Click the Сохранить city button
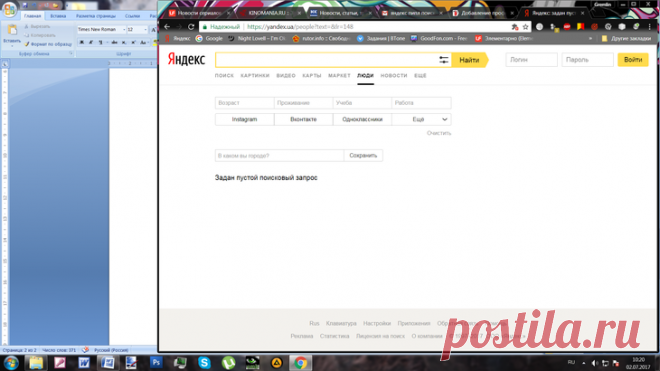Screen dimensions: 660x371 click(363, 155)
